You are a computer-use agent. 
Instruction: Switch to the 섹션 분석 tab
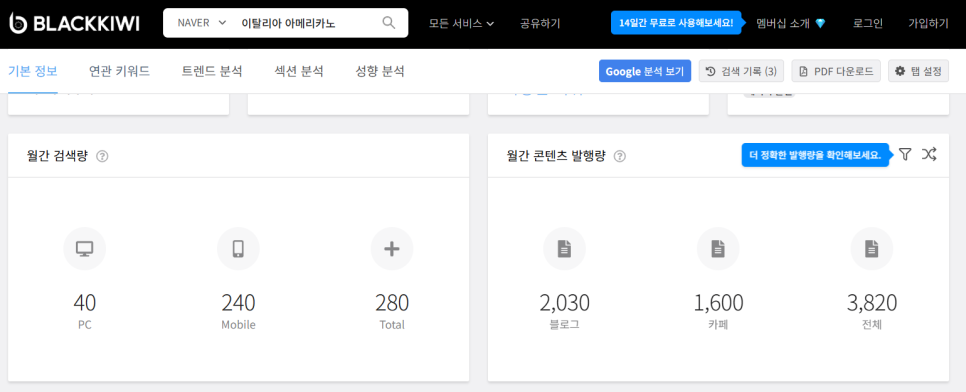pos(299,71)
